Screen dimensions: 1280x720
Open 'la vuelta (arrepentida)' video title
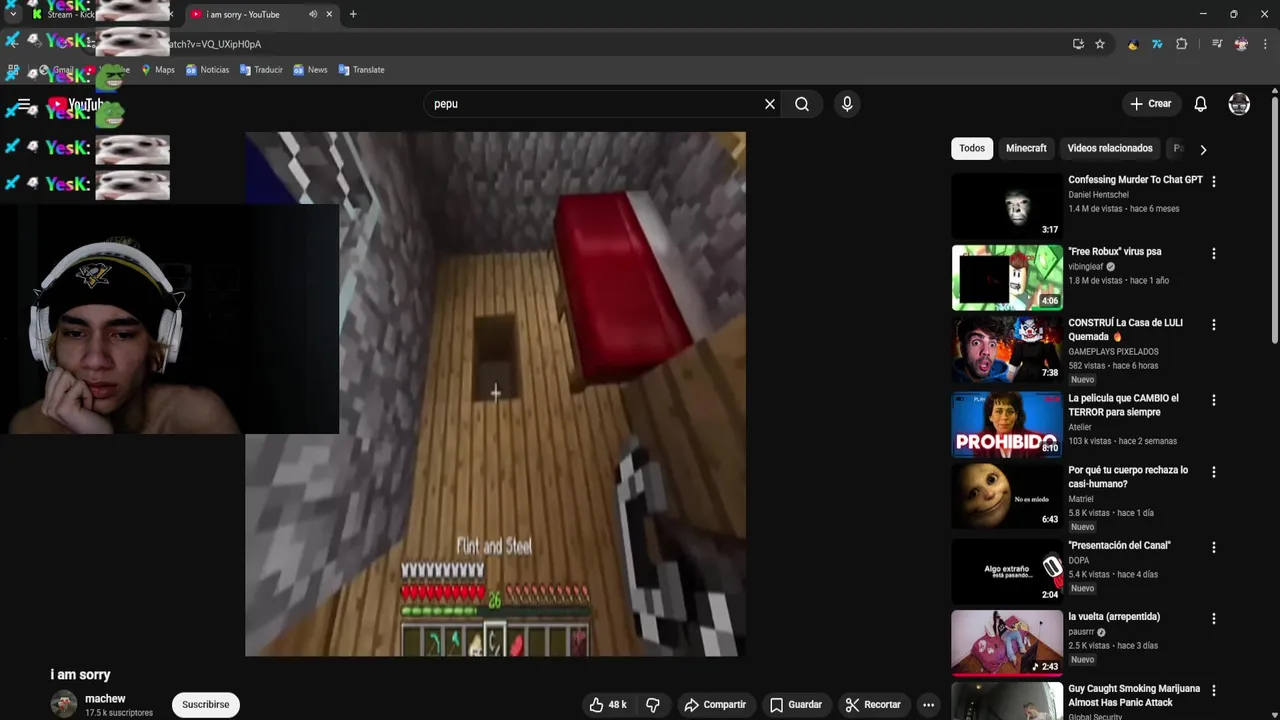coord(1114,617)
